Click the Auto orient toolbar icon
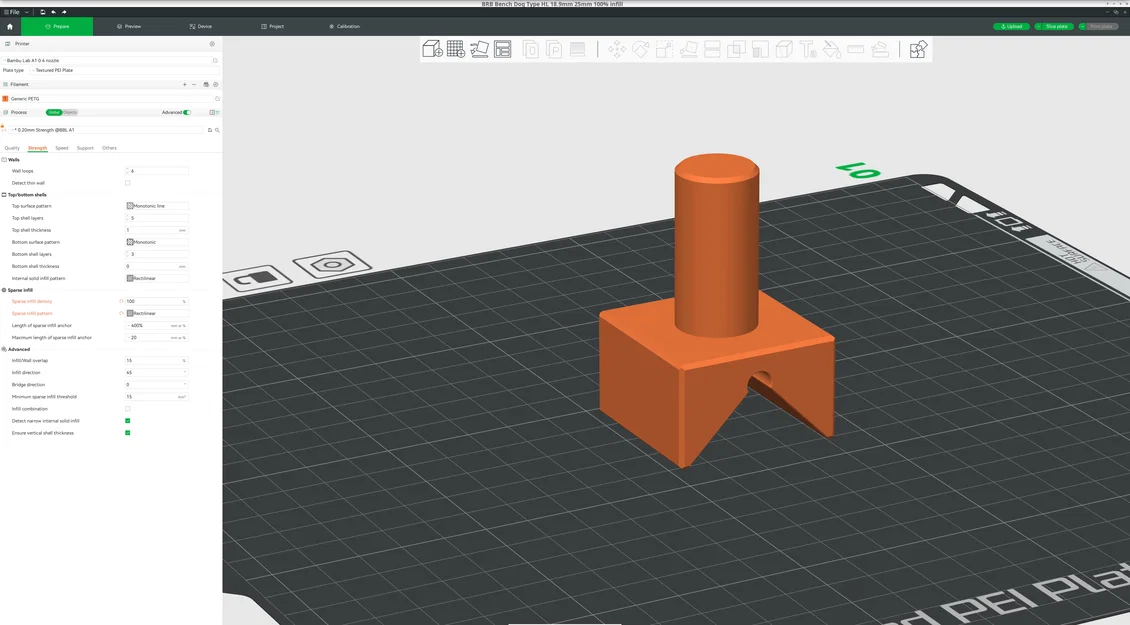 tap(479, 49)
